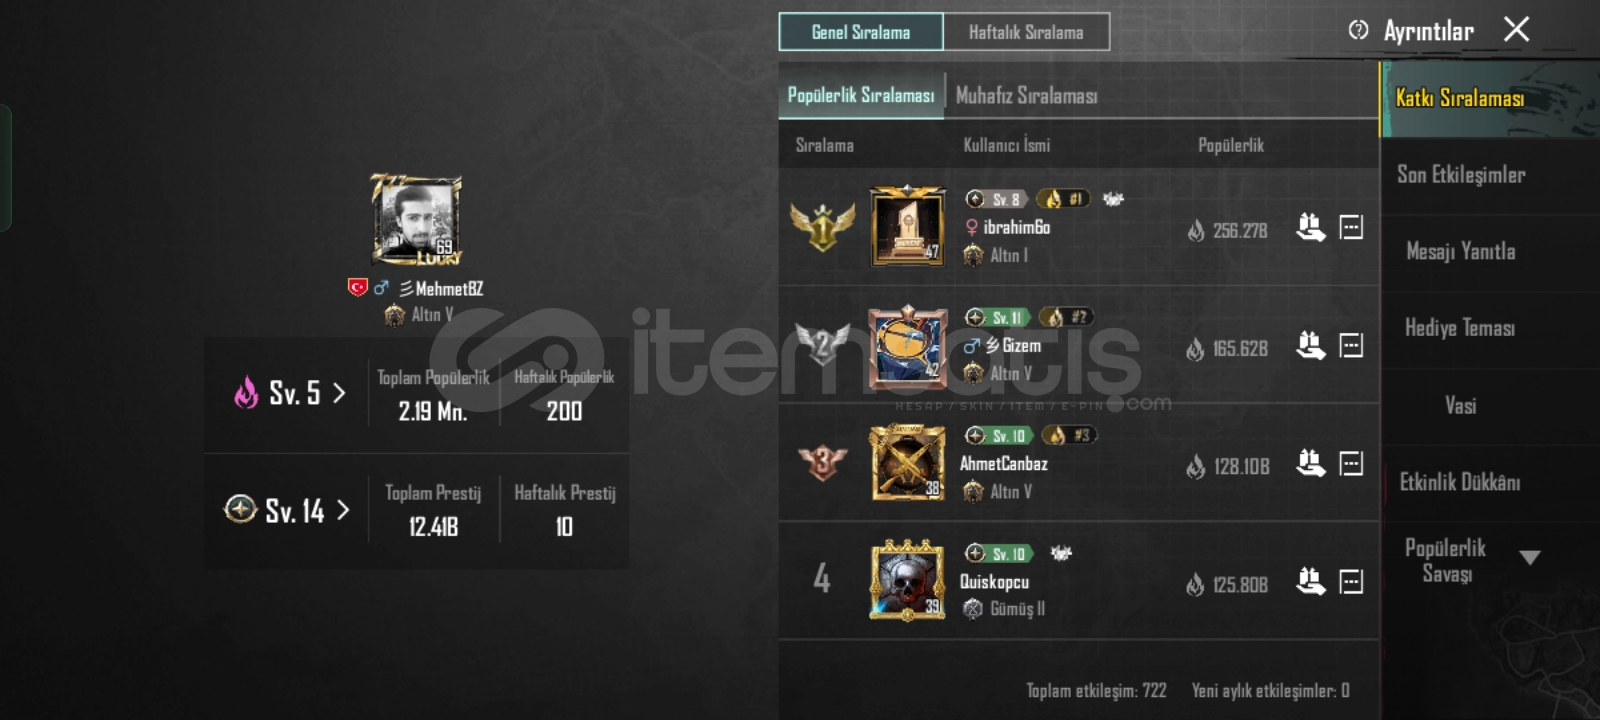Switch to Haftalık Sıralama tab

click(x=1026, y=32)
